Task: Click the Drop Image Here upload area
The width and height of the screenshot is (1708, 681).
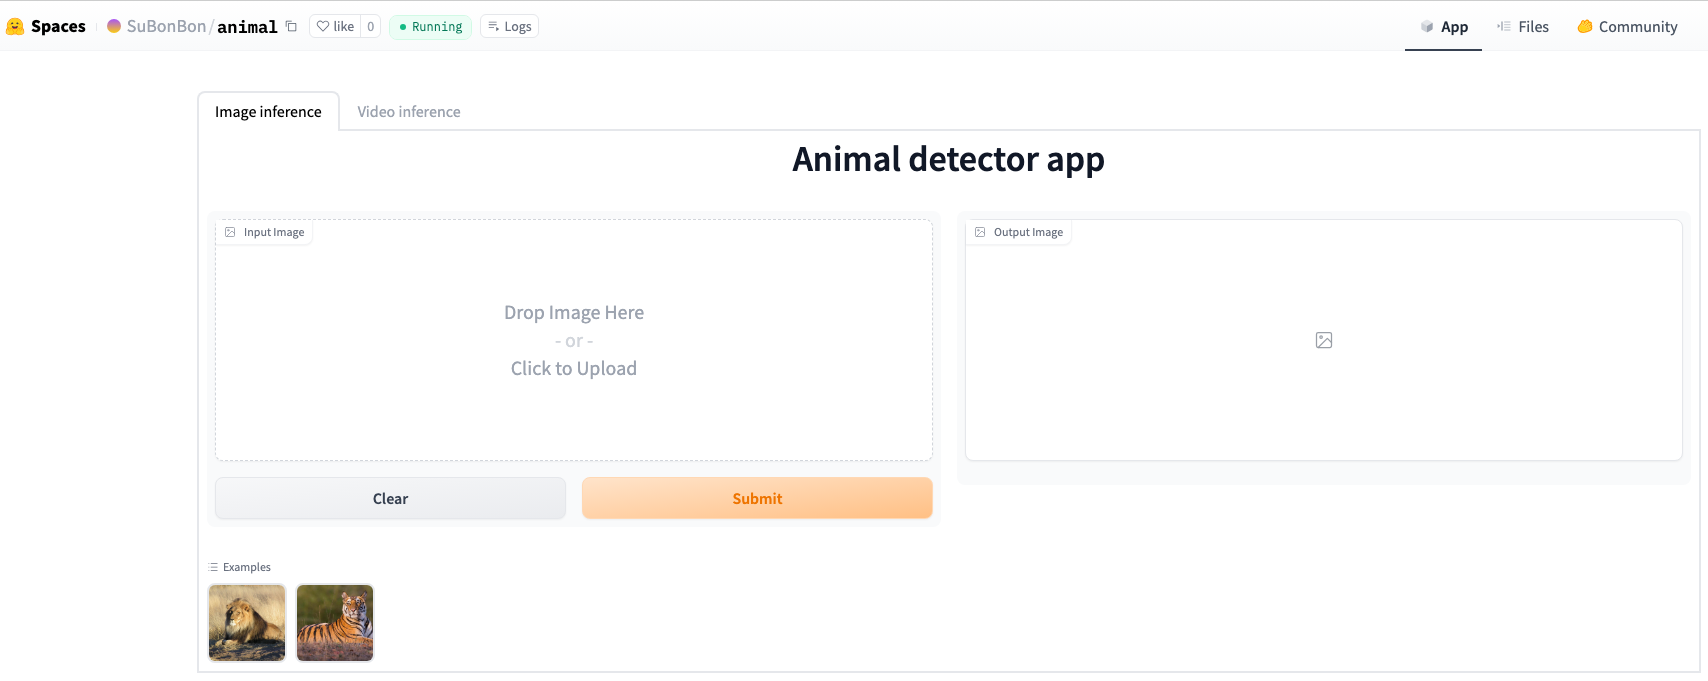Action: [x=573, y=341]
